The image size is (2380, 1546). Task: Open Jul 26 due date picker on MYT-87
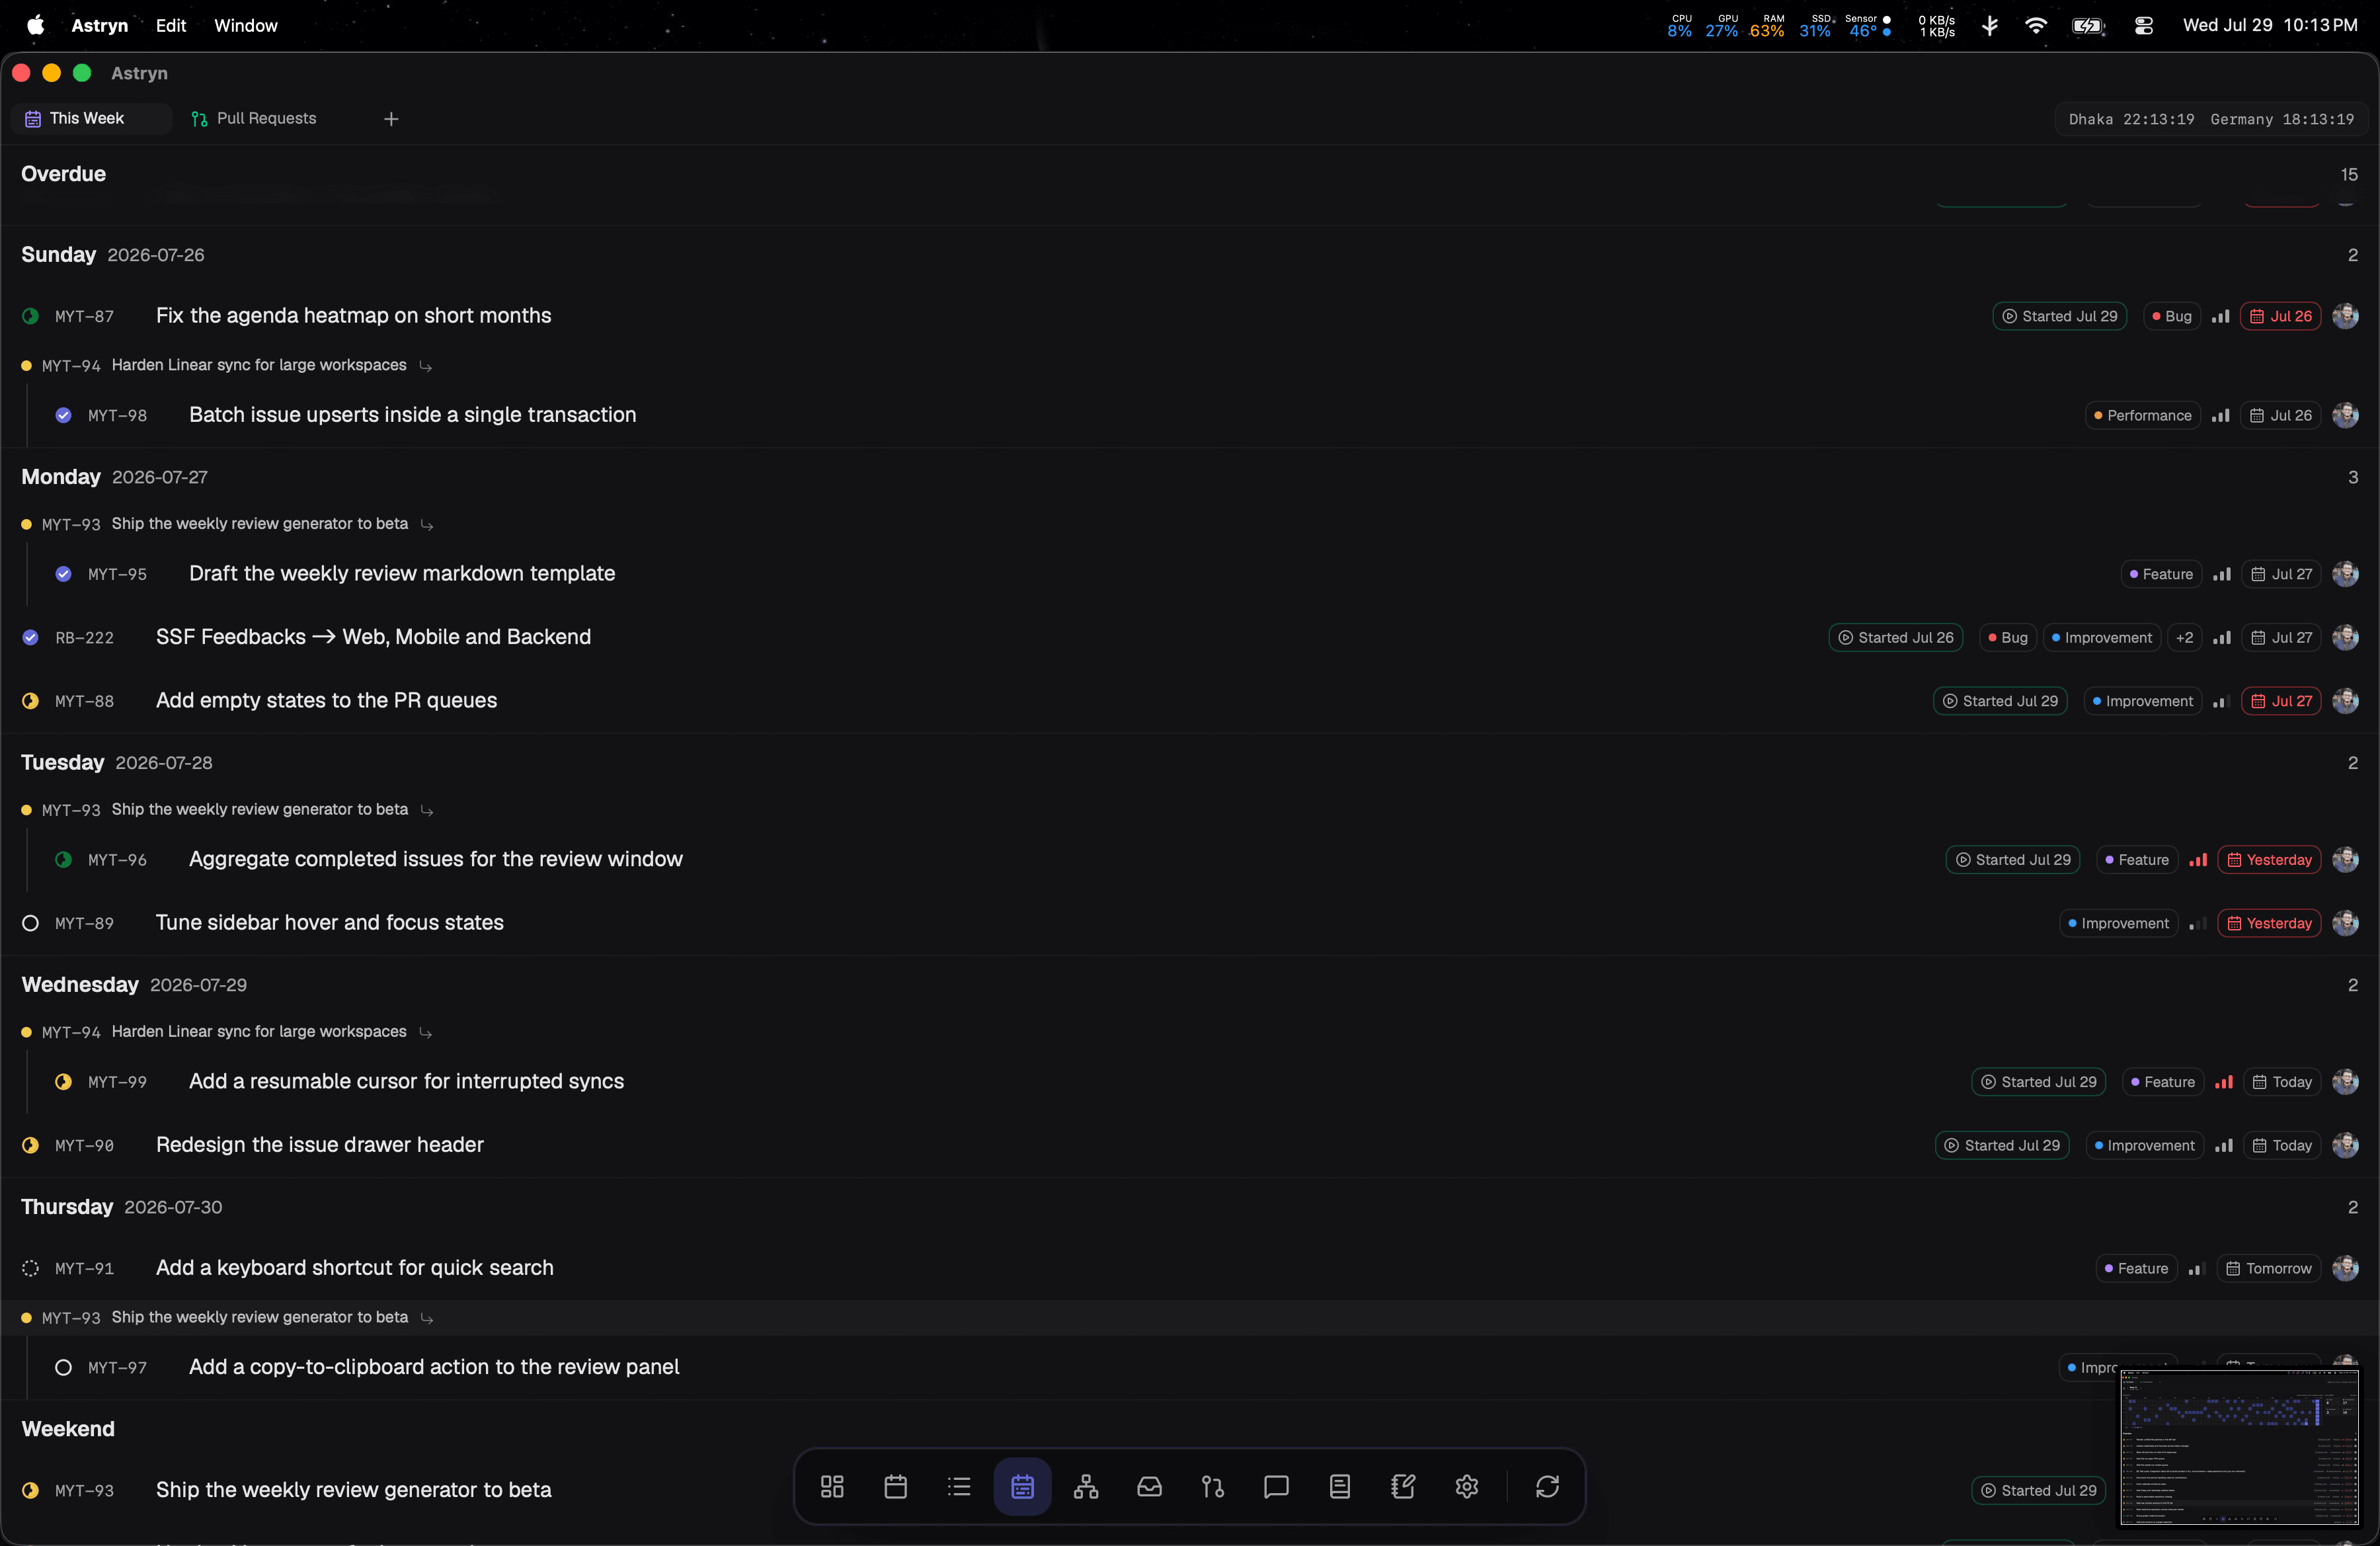pyautogui.click(x=2281, y=316)
